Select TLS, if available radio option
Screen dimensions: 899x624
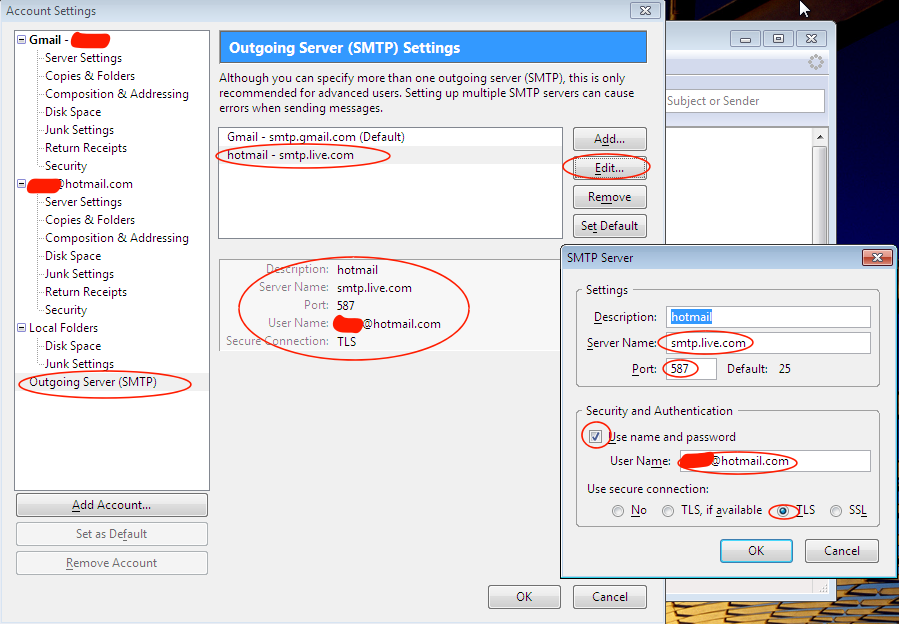click(668, 510)
